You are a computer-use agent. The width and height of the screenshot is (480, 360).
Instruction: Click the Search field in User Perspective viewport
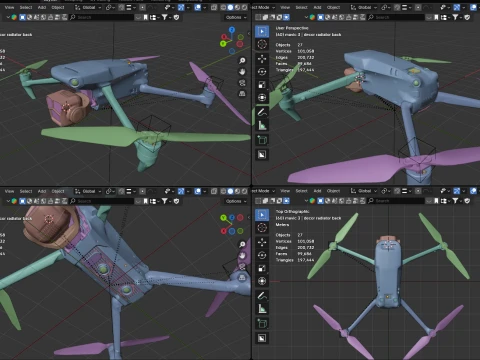(396, 17)
